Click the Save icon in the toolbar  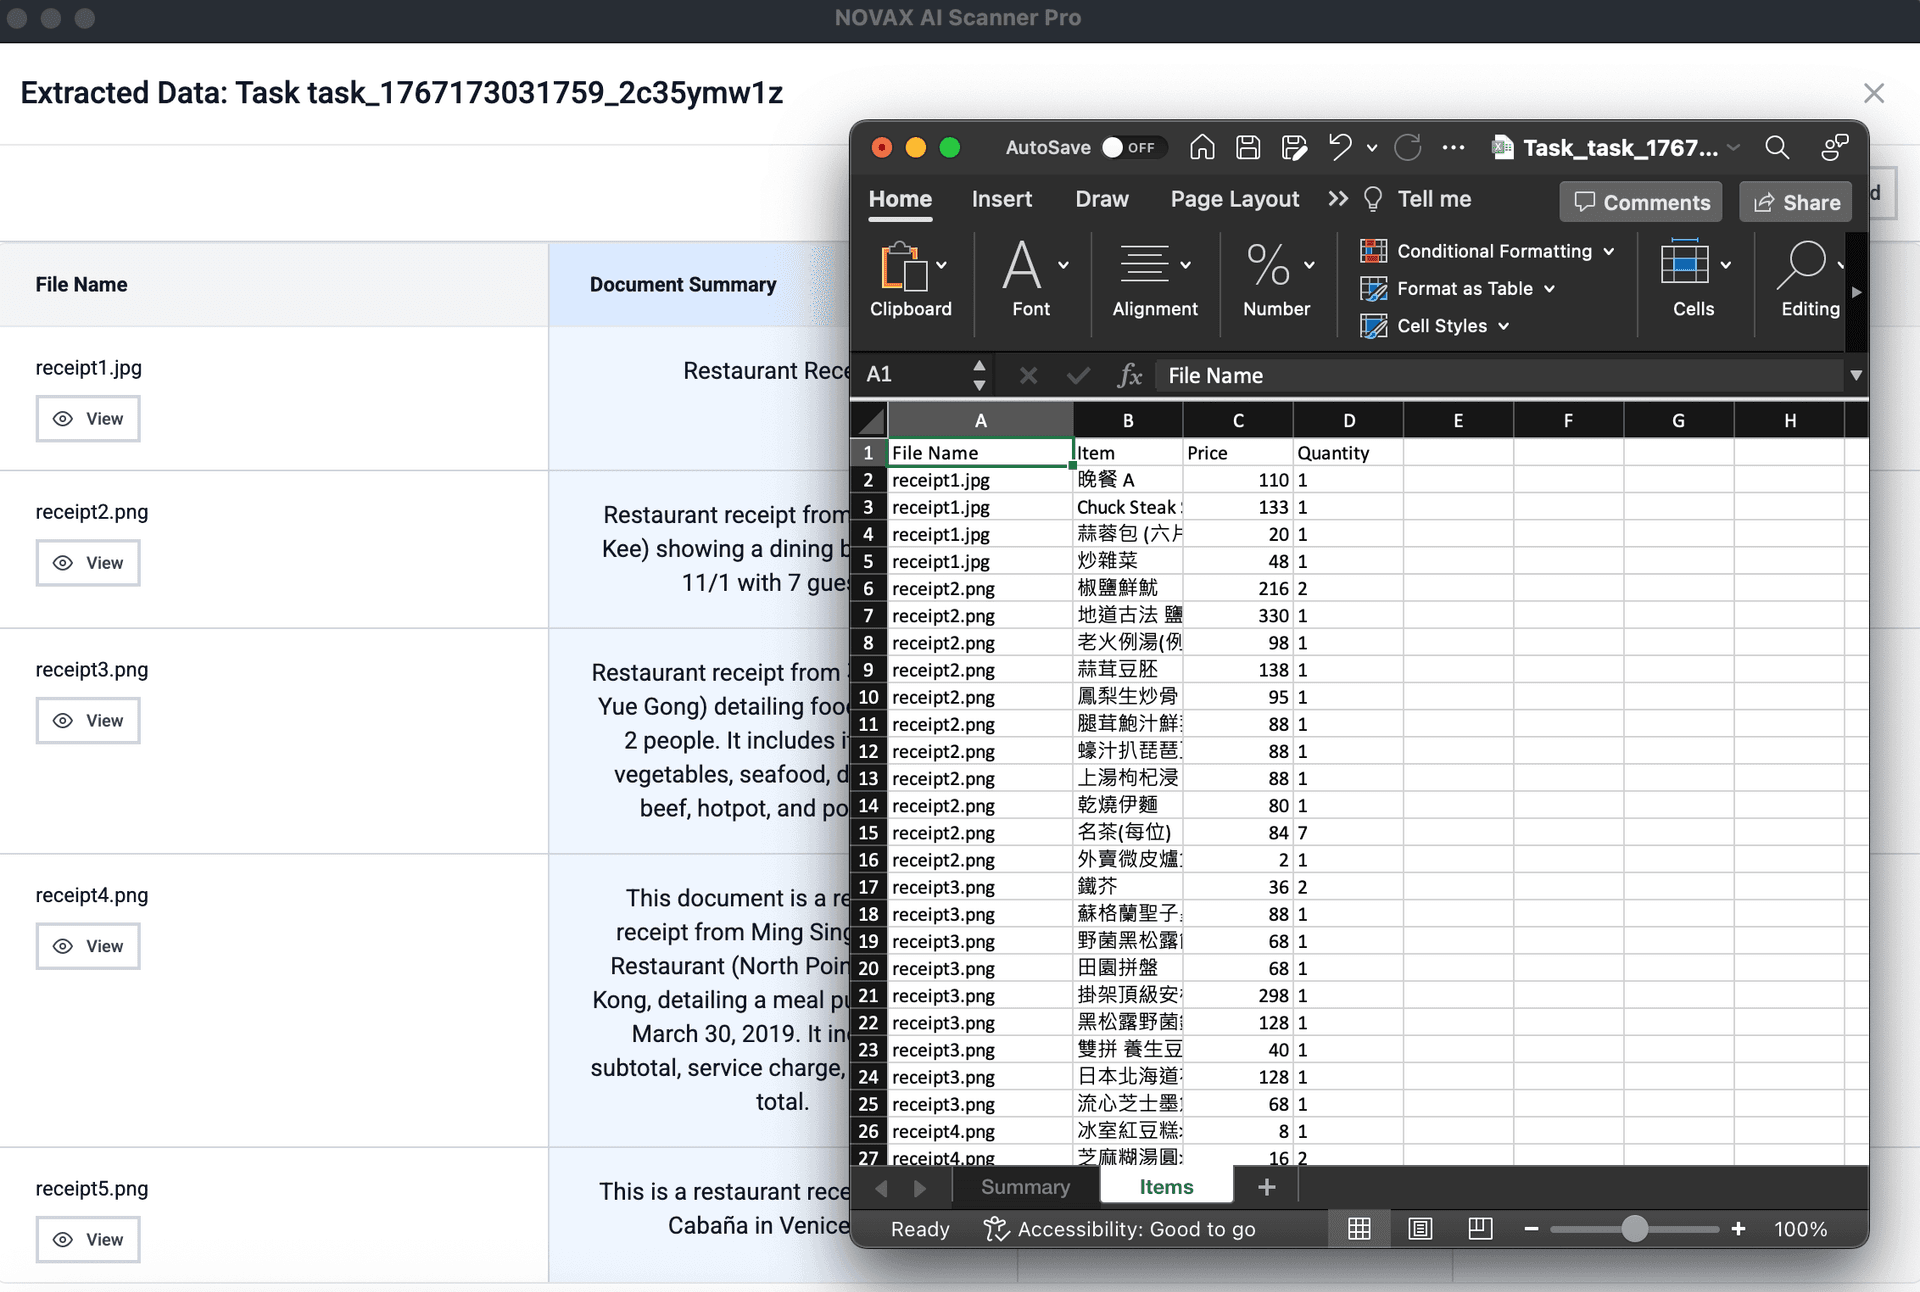pos(1247,147)
